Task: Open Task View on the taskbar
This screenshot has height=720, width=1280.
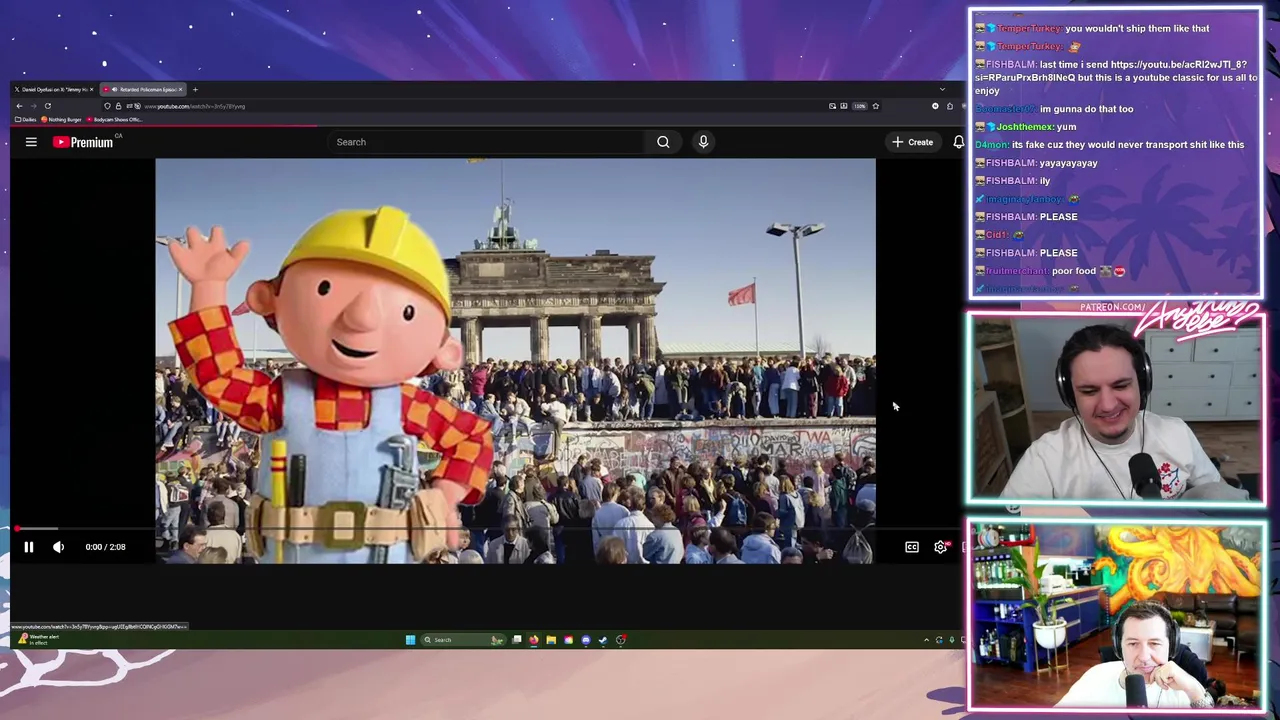Action: click(517, 640)
